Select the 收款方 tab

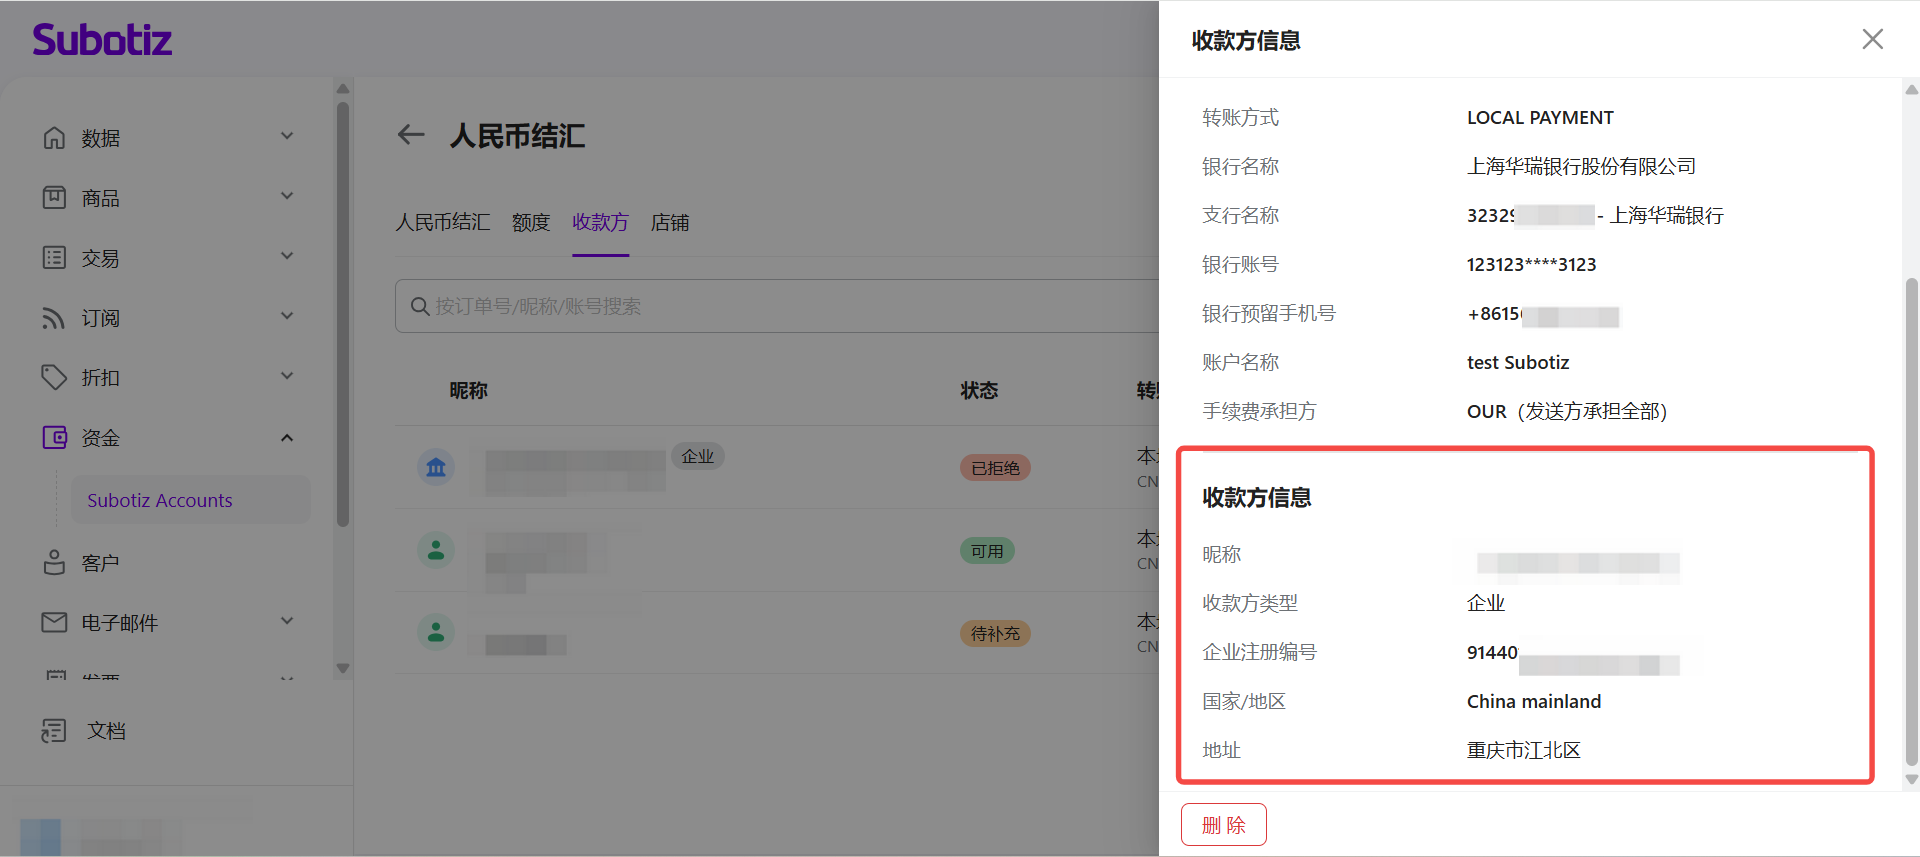pyautogui.click(x=600, y=222)
